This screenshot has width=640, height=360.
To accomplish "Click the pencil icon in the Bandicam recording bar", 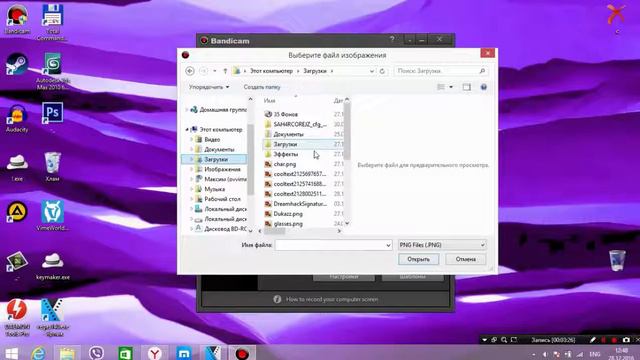I will click(x=593, y=340).
